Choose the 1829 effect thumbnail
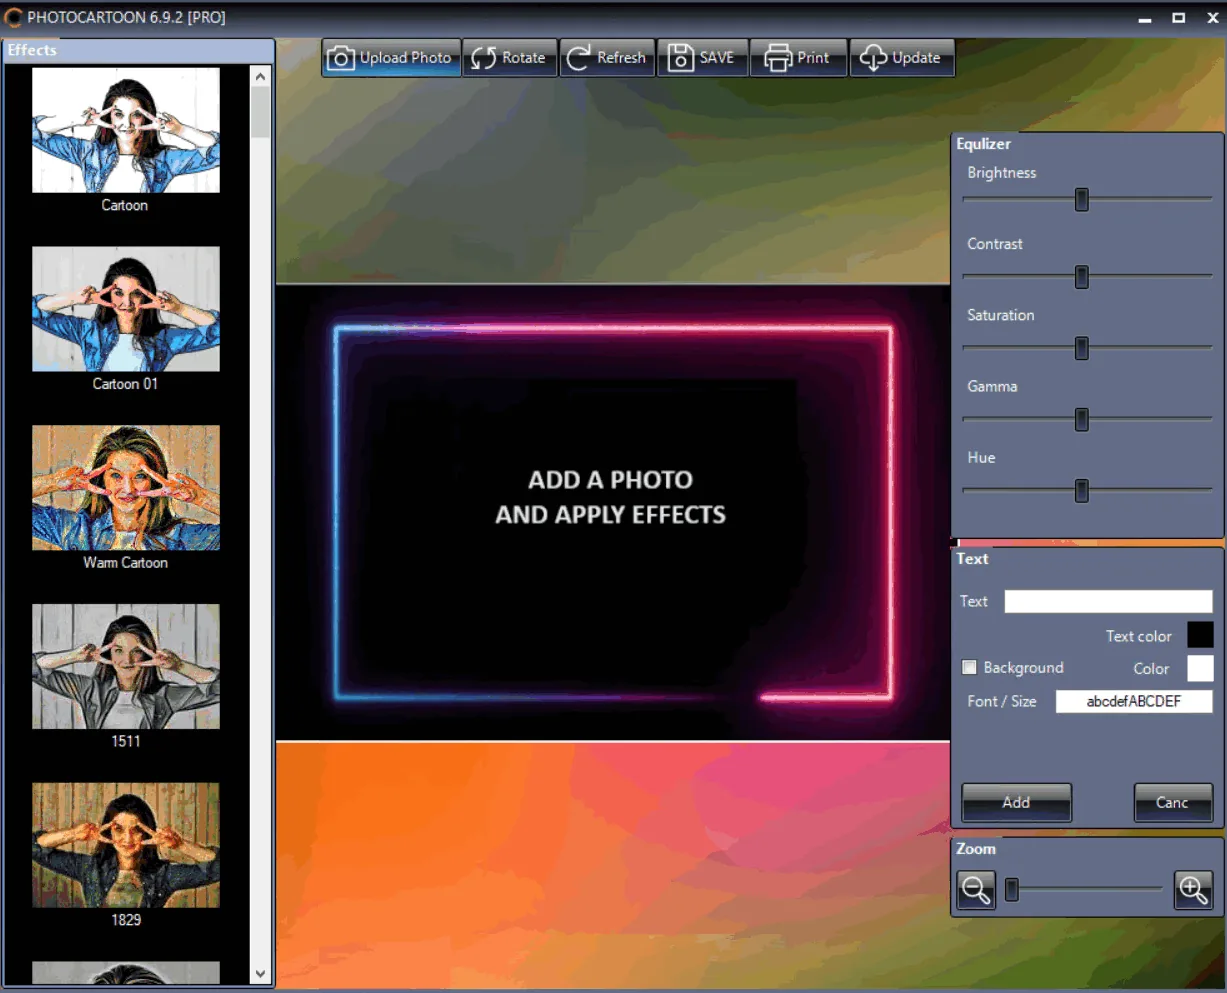 coord(126,845)
